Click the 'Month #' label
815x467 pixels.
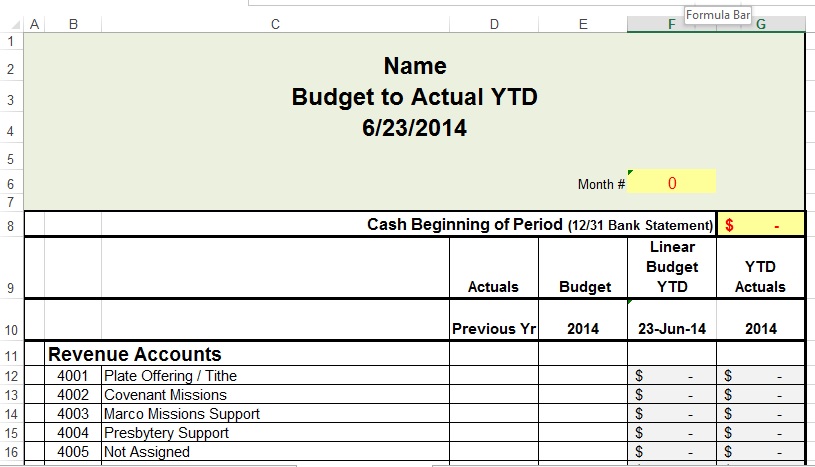(x=601, y=184)
